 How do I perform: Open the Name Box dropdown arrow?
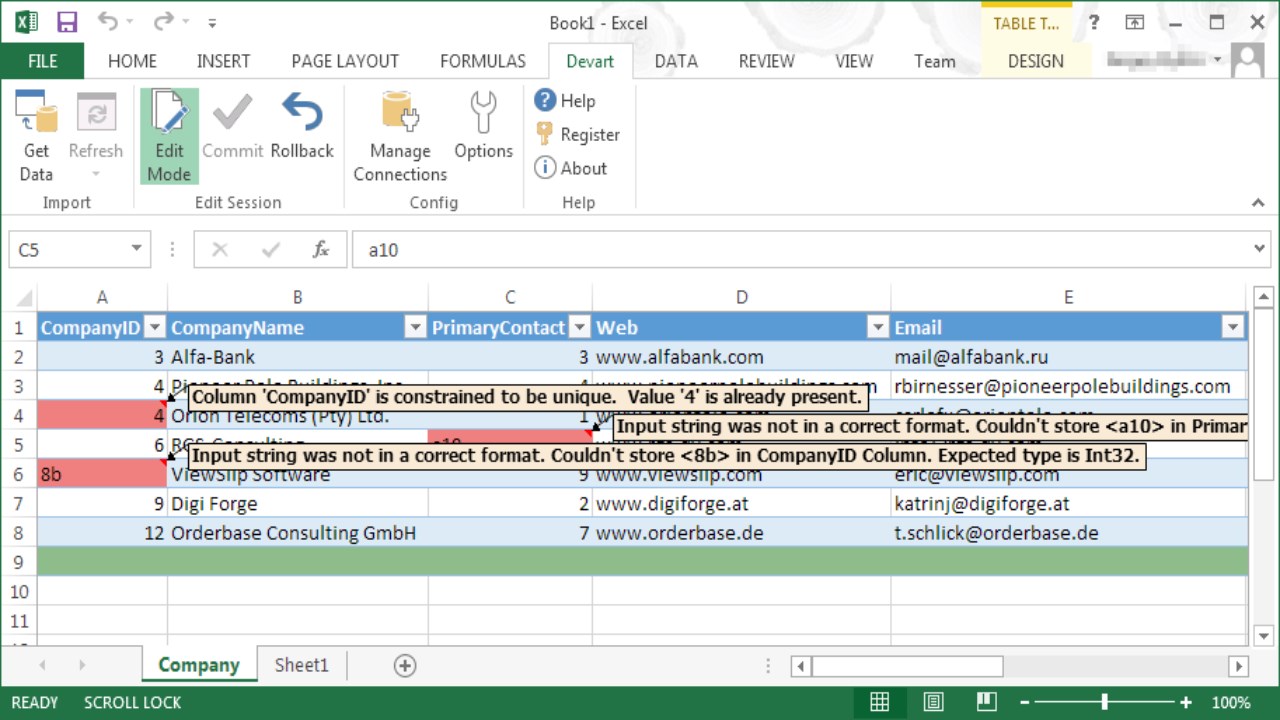(136, 250)
